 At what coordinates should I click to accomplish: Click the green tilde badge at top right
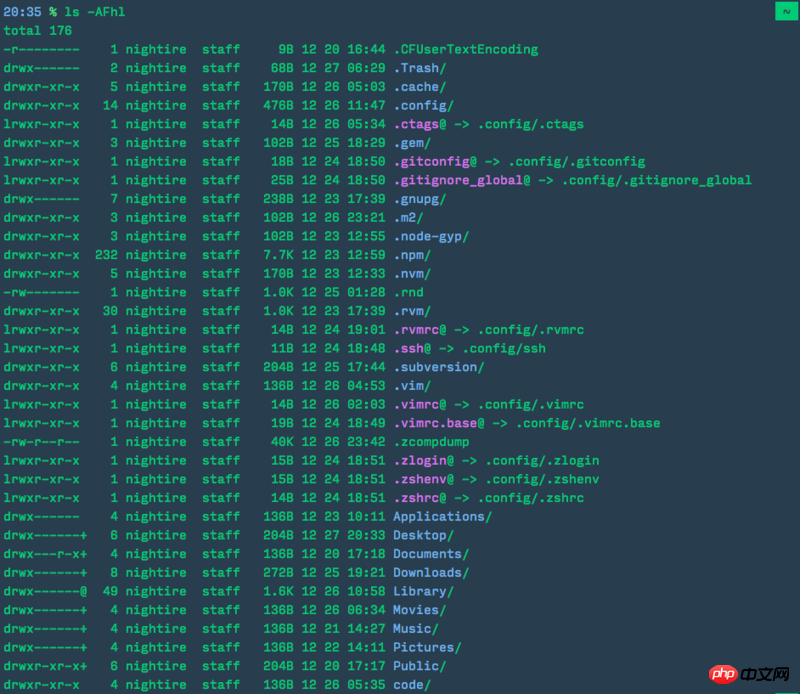786,11
